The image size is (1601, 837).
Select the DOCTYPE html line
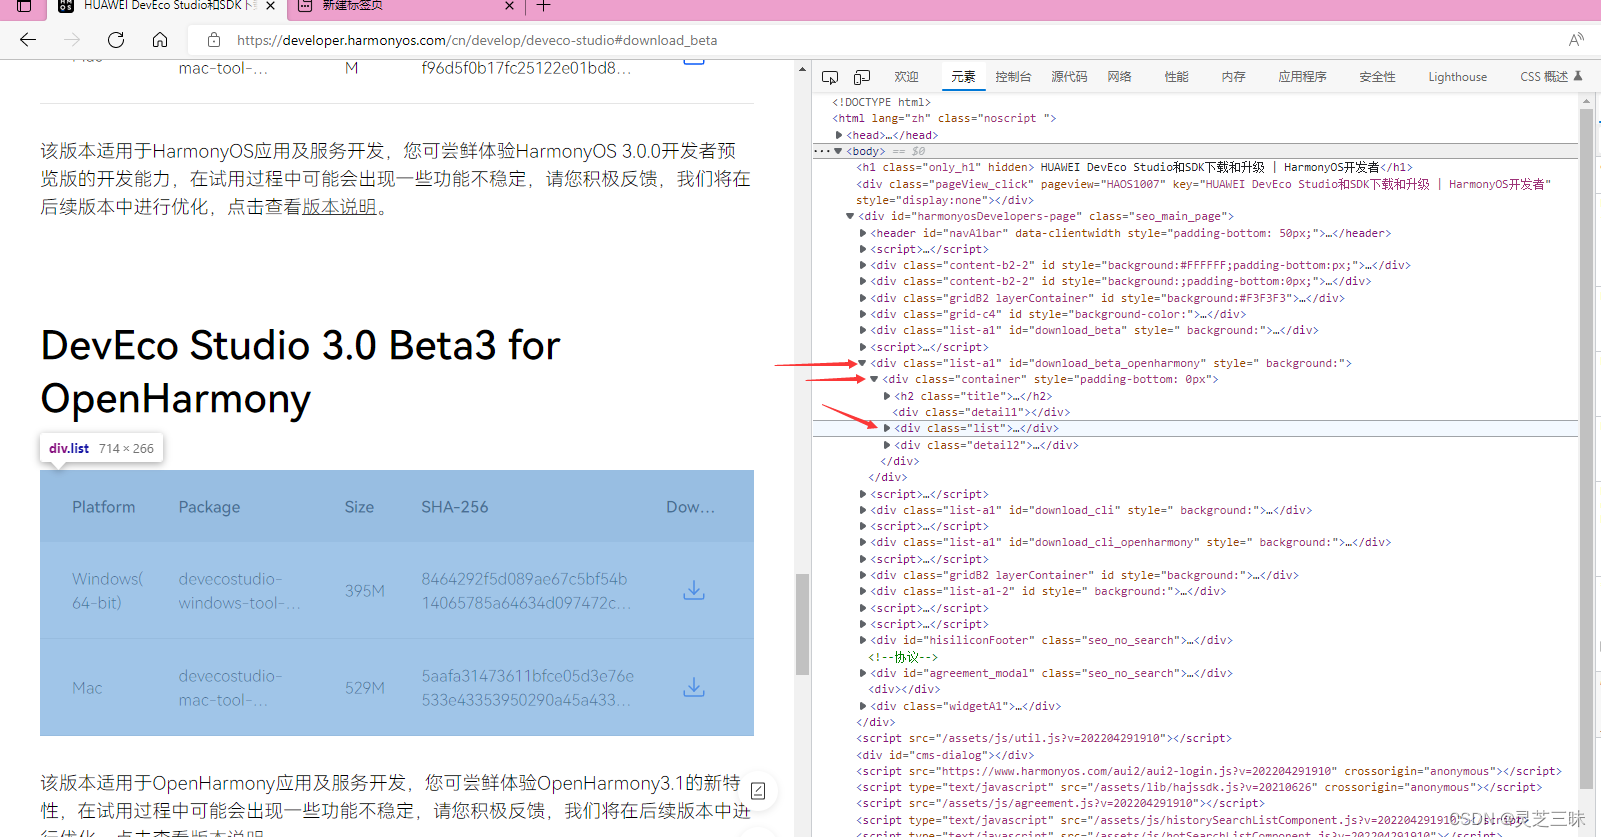[x=881, y=102]
